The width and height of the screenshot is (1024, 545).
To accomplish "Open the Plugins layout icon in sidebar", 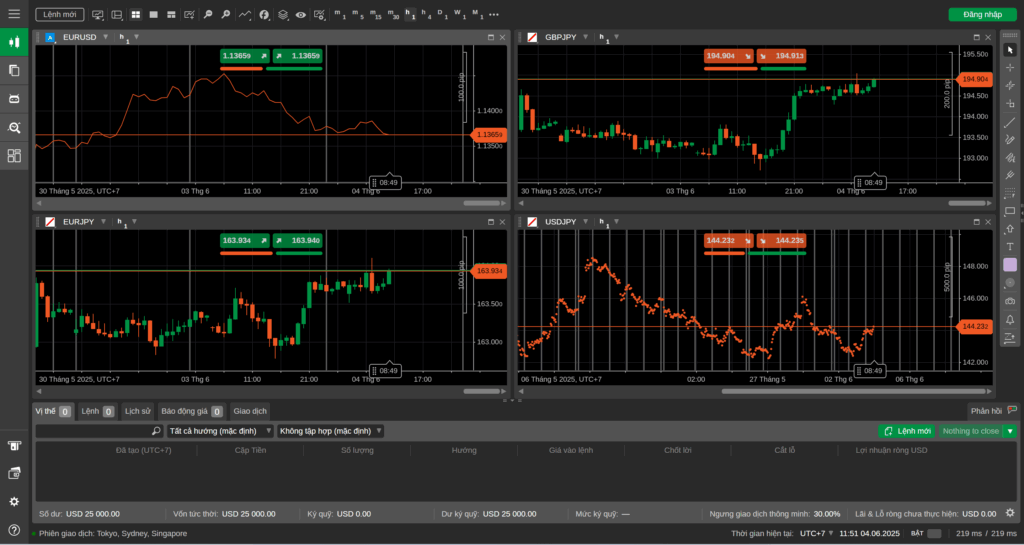I will click(x=14, y=155).
